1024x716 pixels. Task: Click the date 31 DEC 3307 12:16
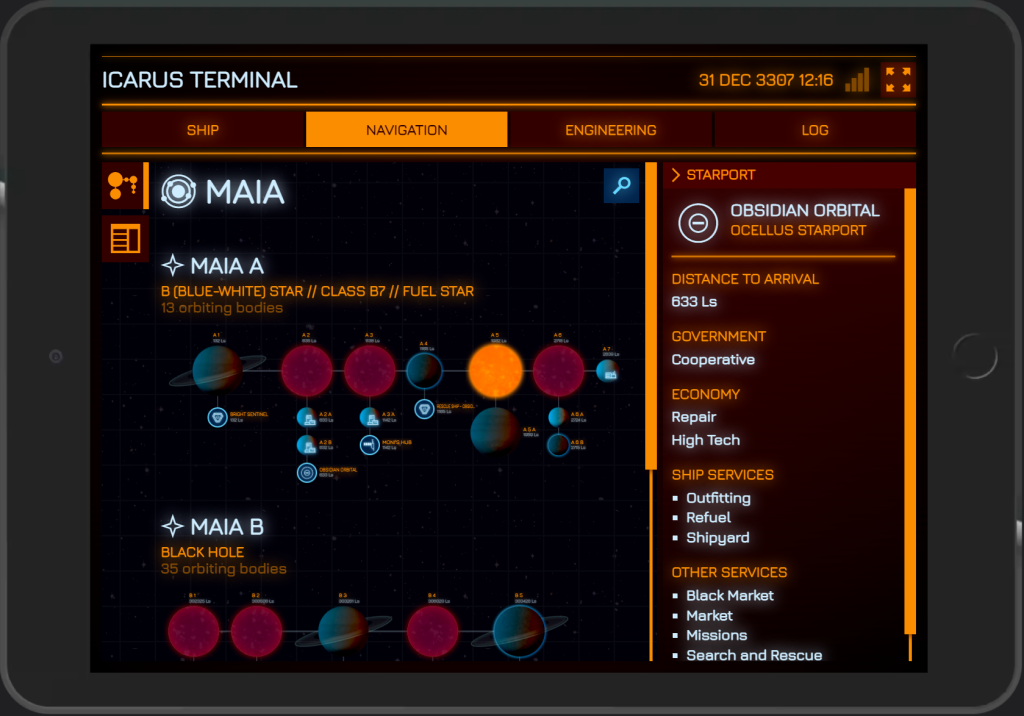click(766, 80)
